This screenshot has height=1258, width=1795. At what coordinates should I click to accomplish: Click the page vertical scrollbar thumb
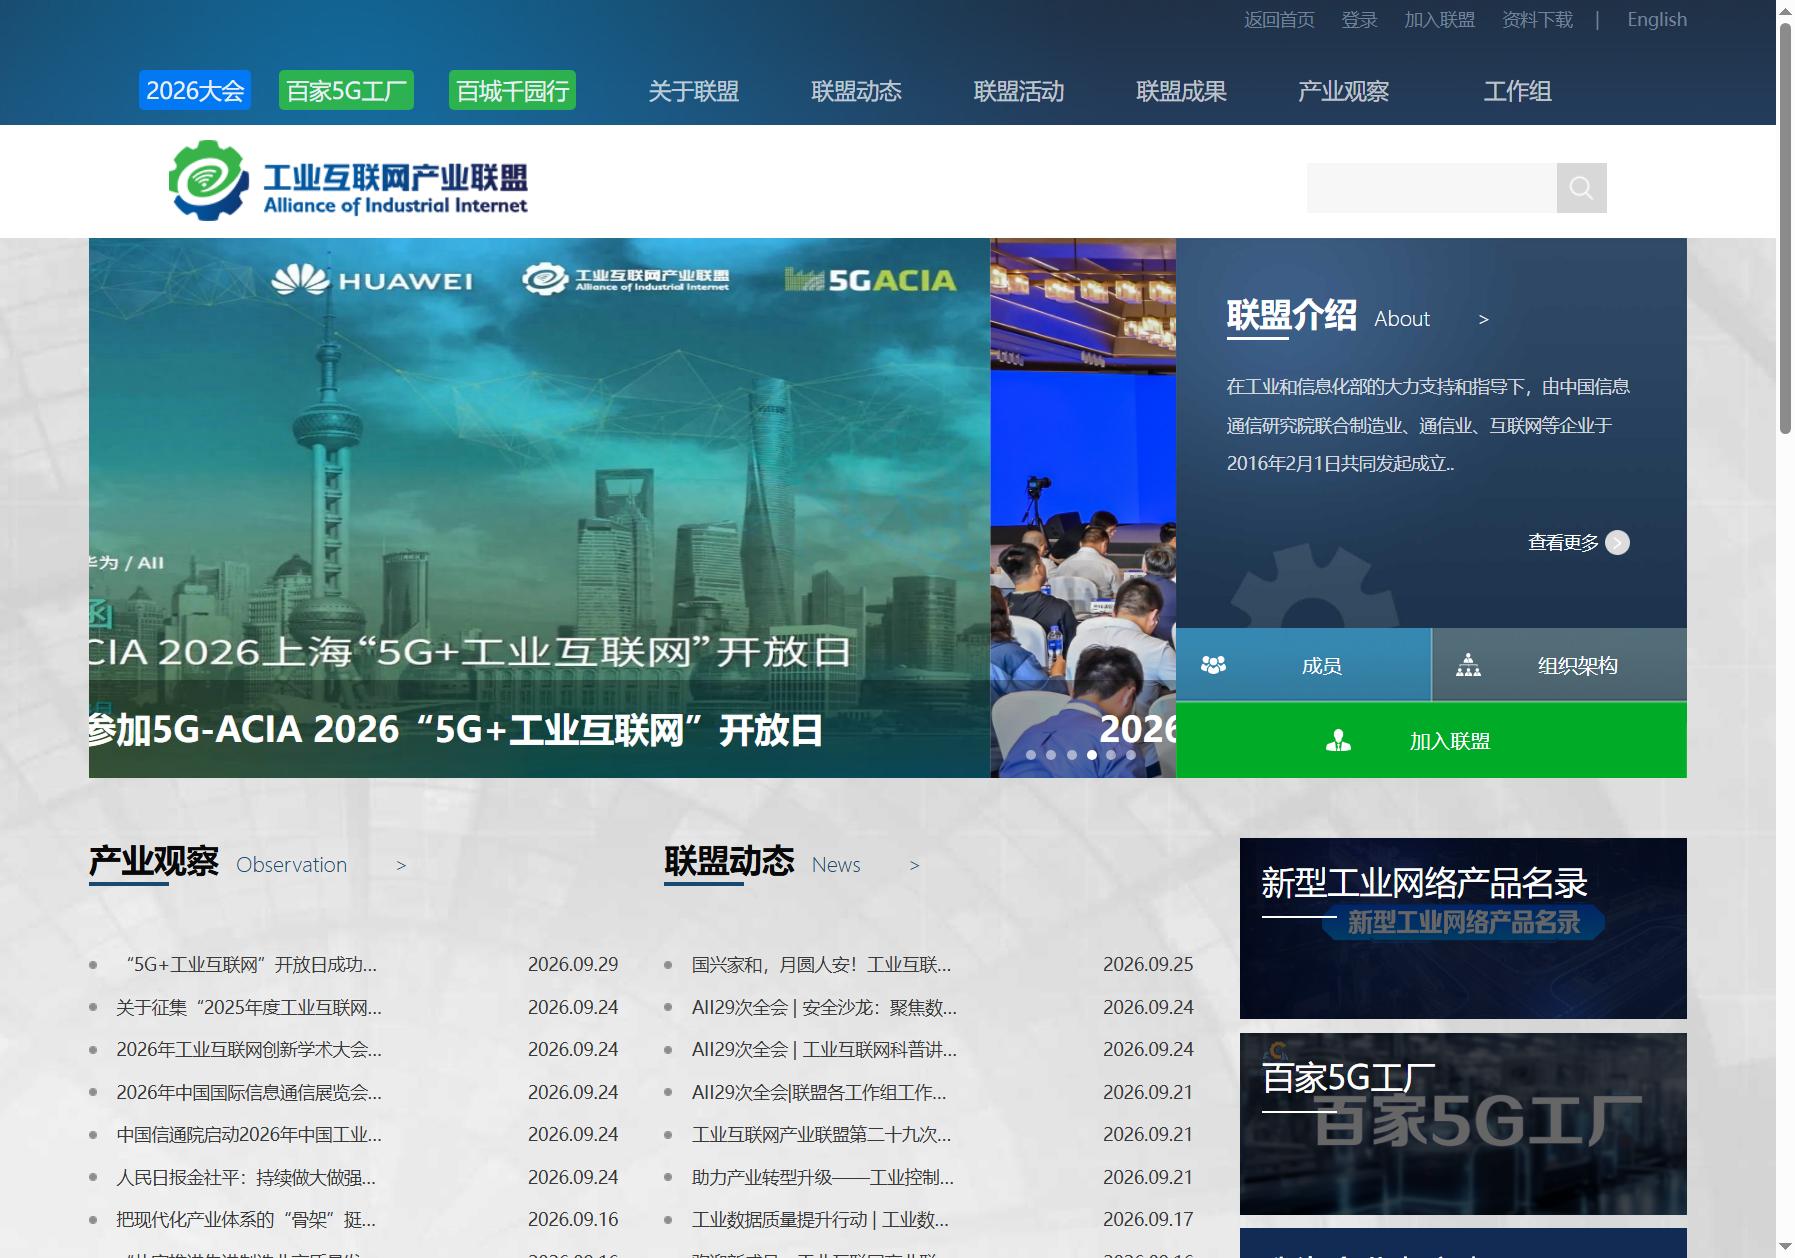tap(1785, 228)
